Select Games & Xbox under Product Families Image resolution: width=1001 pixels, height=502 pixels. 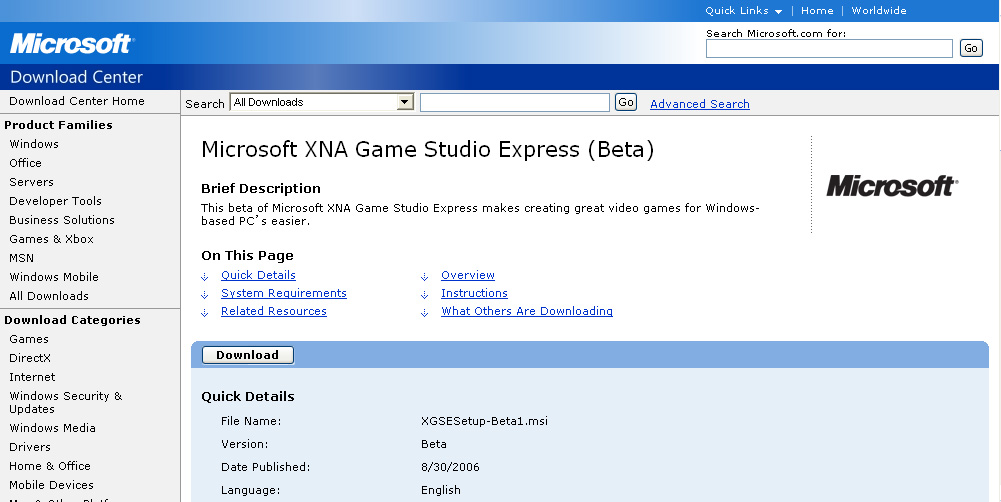click(51, 239)
